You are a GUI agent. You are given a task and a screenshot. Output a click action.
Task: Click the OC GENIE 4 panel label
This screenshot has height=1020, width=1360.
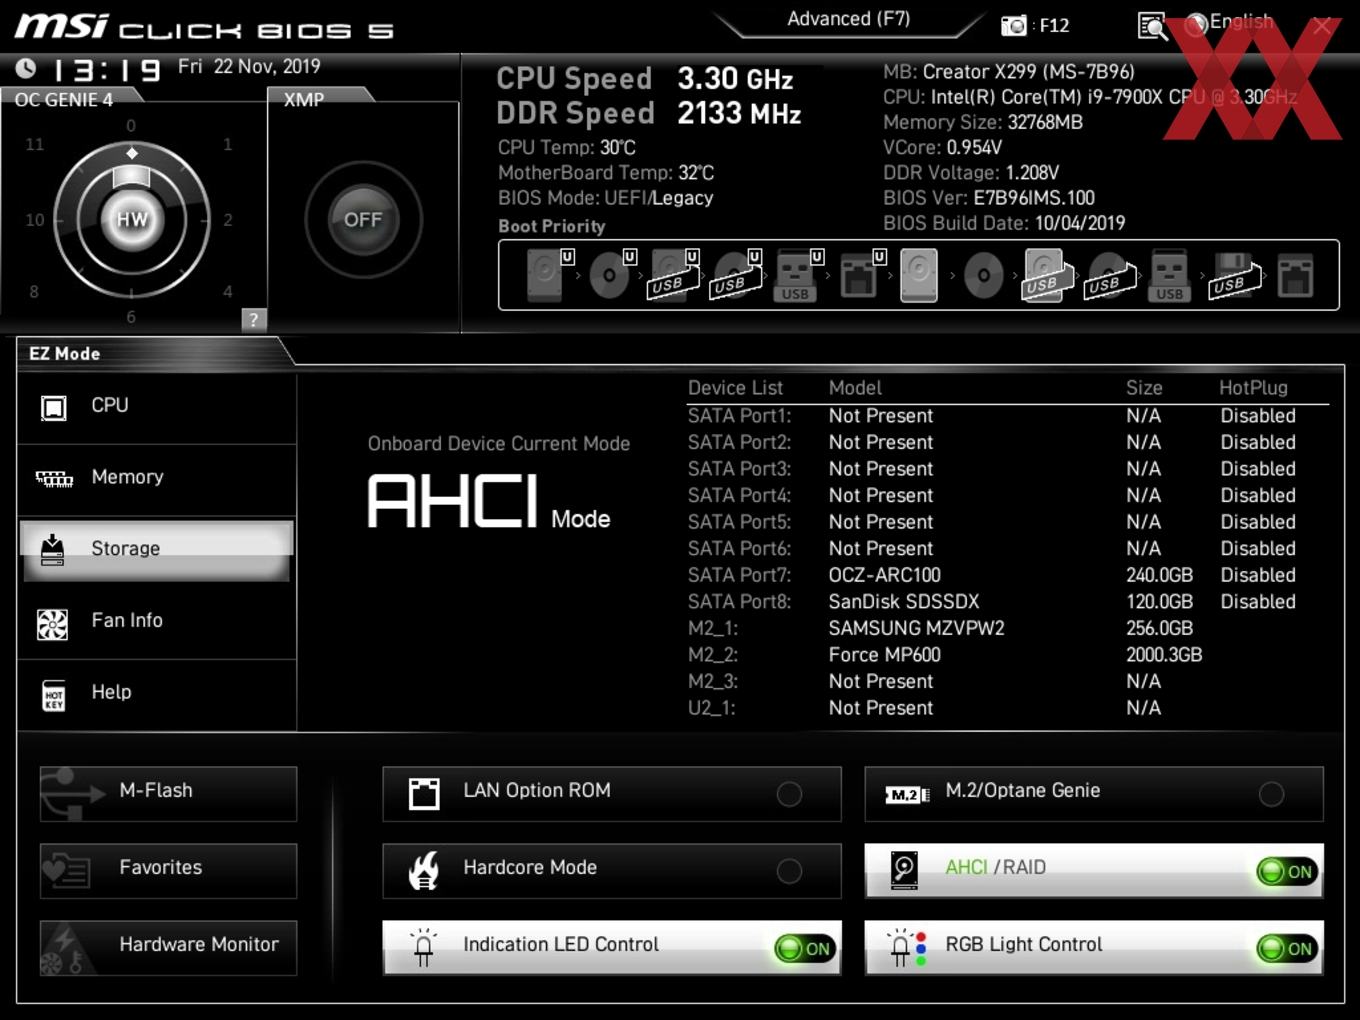pos(64,99)
